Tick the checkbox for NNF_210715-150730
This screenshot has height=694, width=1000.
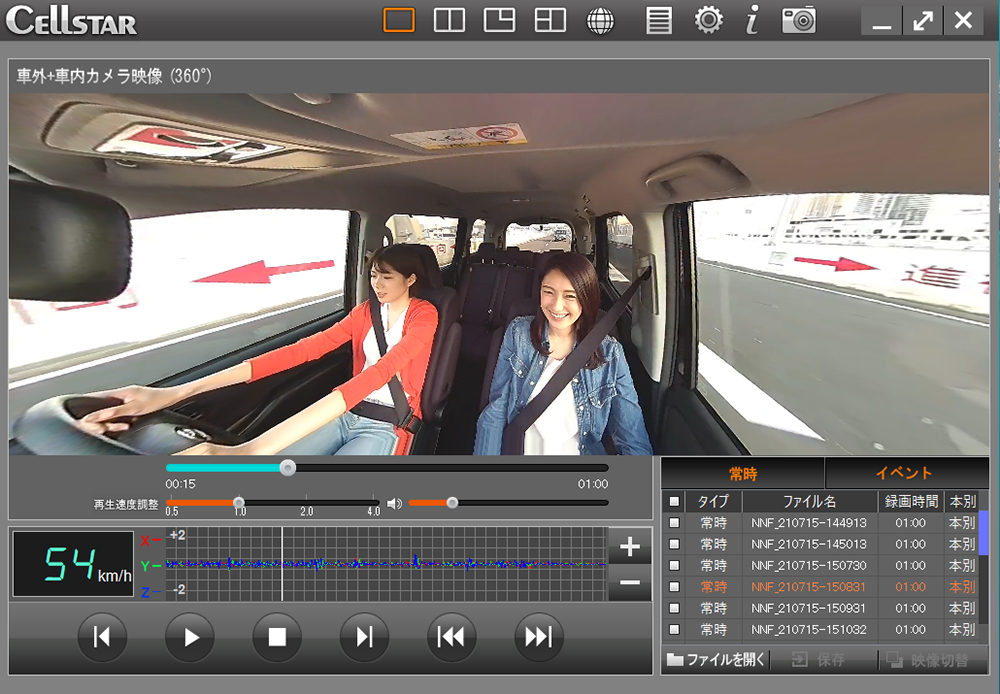tap(674, 566)
